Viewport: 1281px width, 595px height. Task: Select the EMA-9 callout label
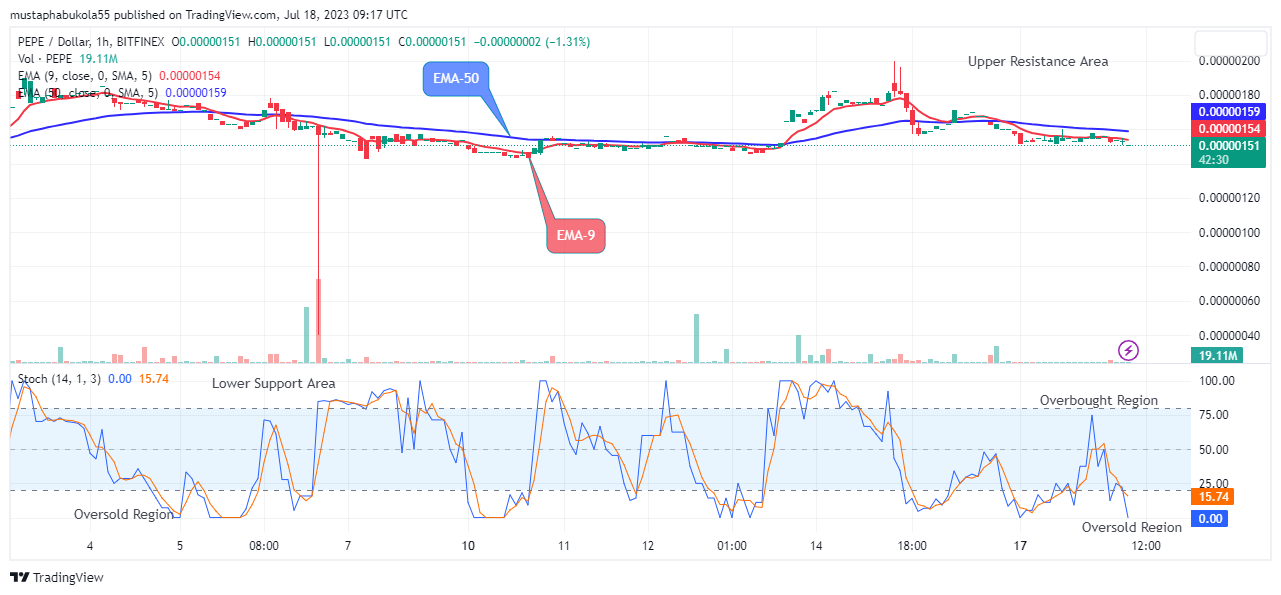pos(576,236)
